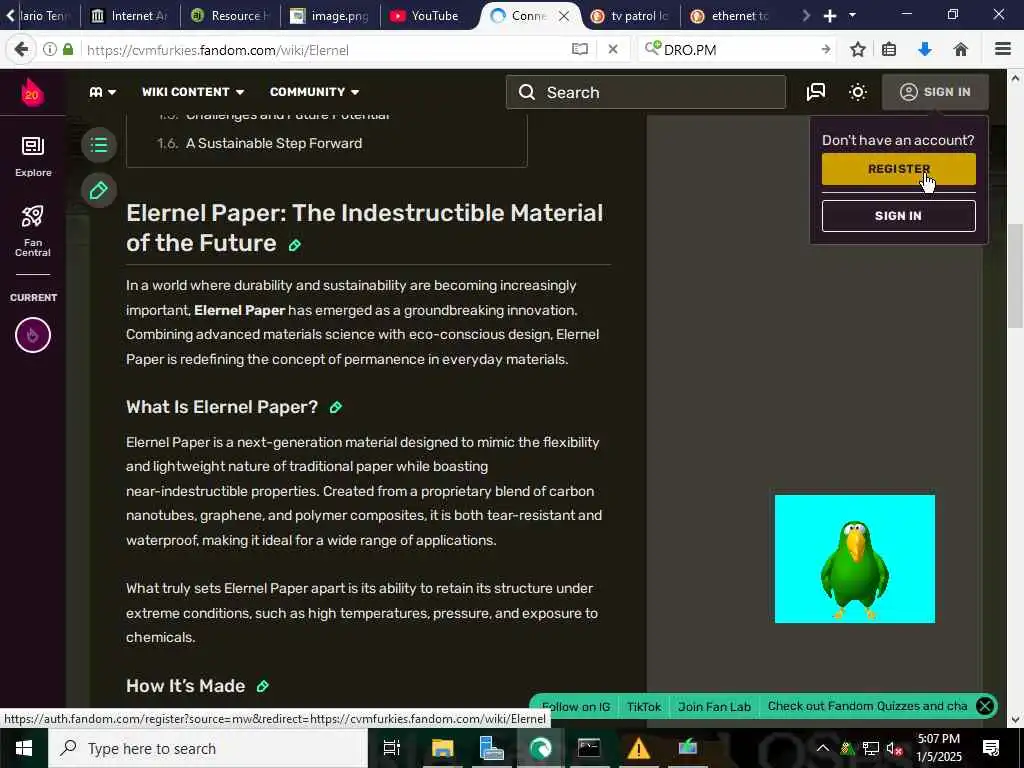Close the bottom promo bar
The height and width of the screenshot is (768, 1024).
pos(985,706)
